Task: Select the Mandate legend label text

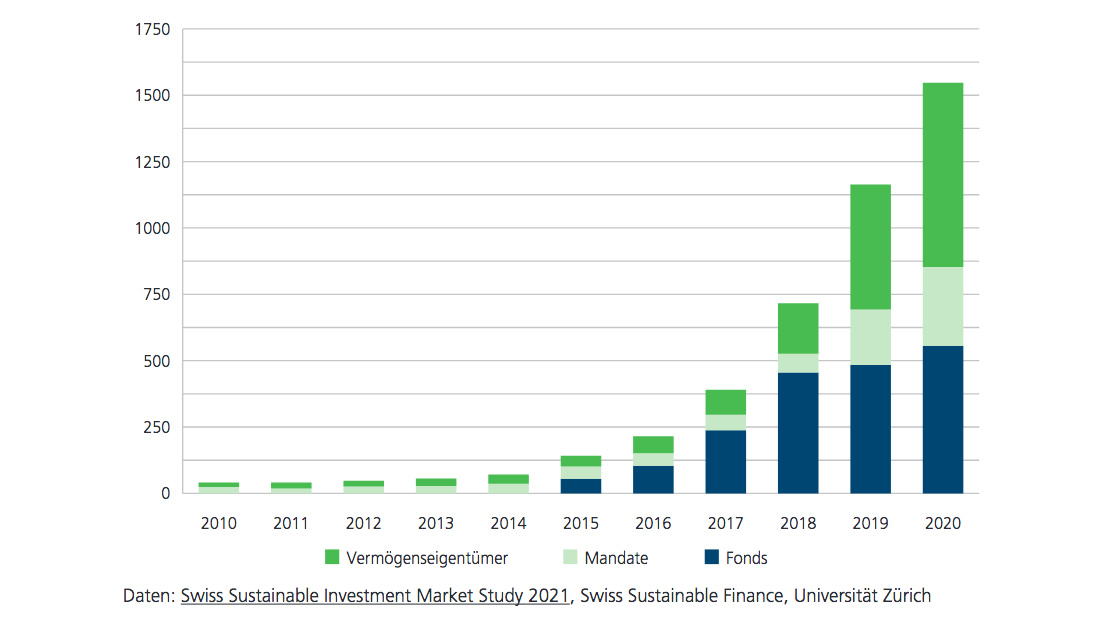Action: [617, 558]
